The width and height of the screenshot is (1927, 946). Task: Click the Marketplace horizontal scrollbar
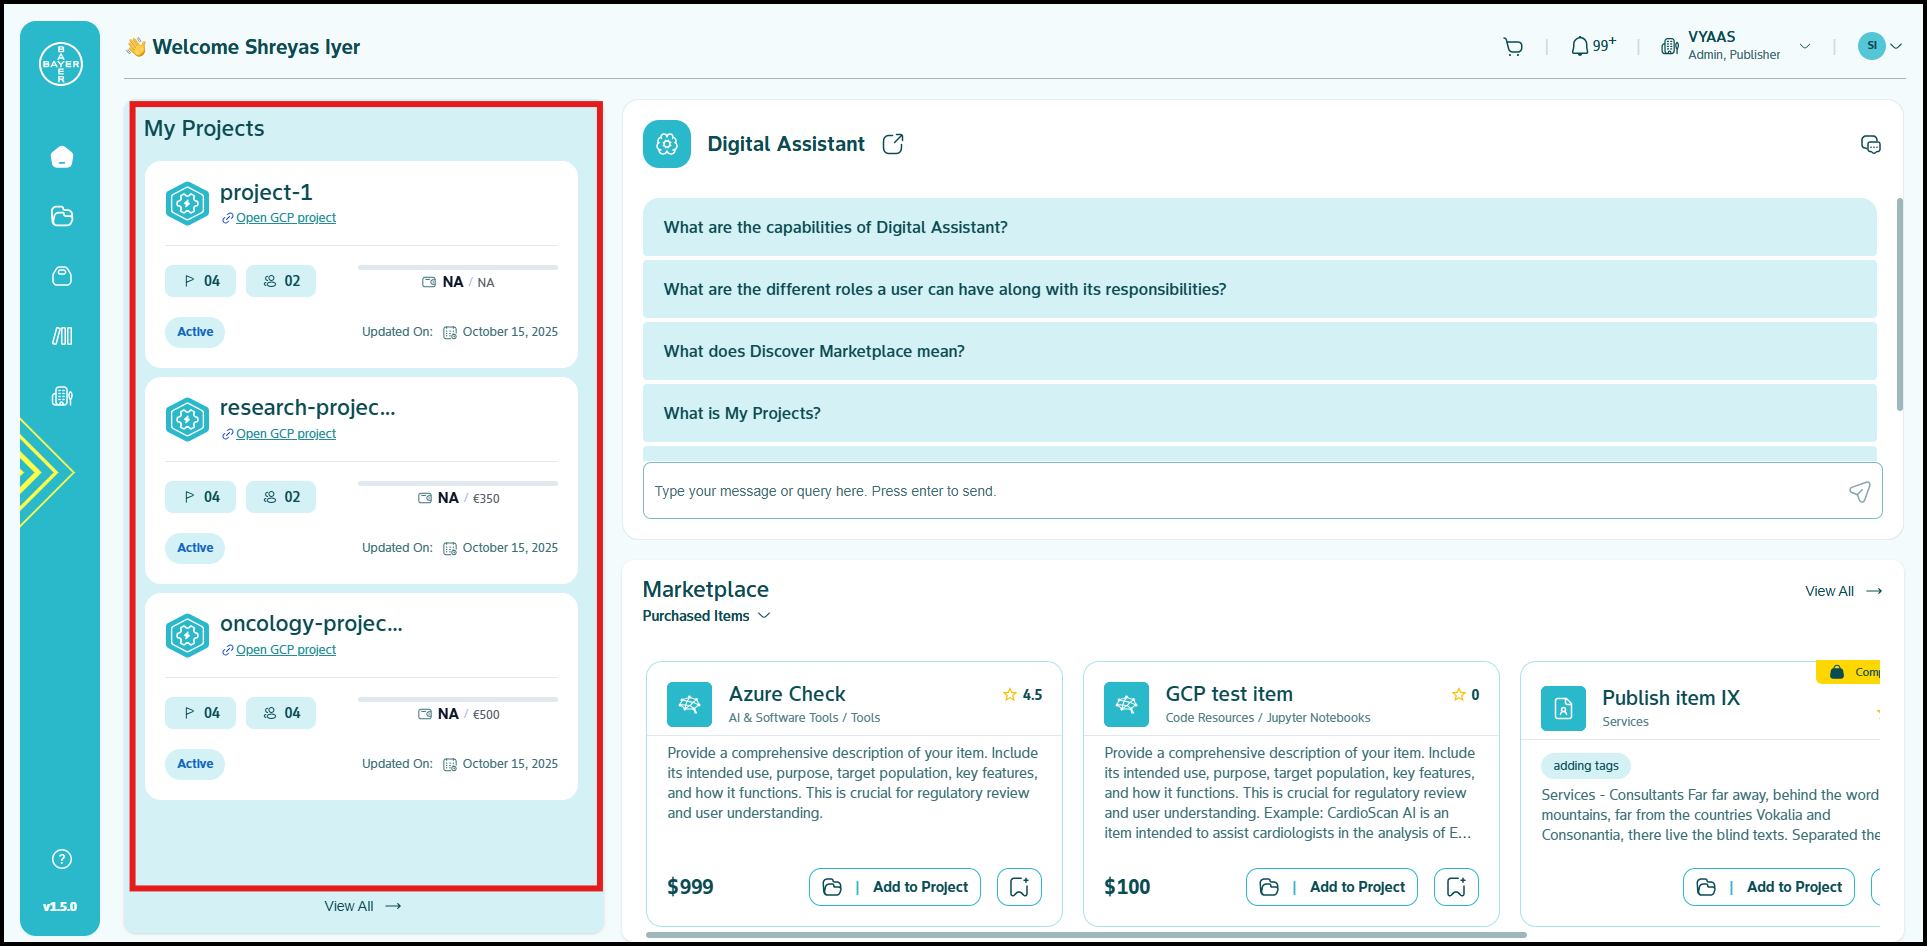(1085, 935)
